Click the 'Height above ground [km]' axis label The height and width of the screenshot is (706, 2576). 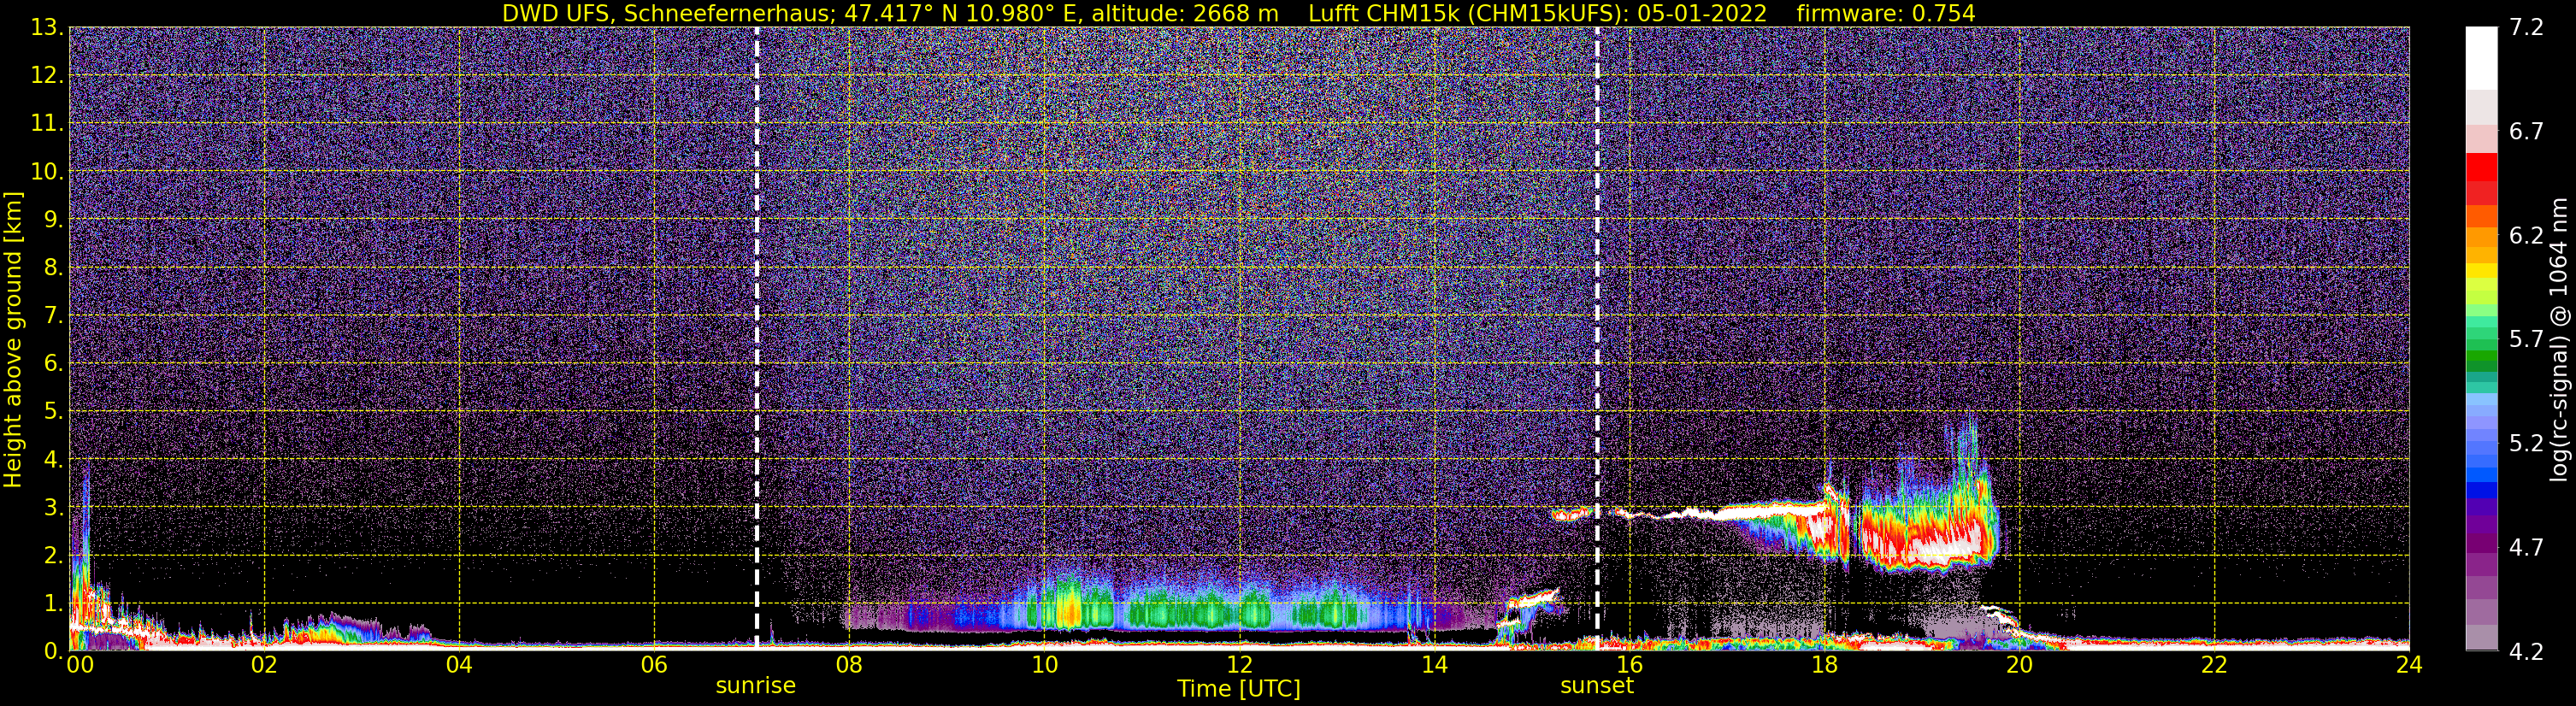(13, 339)
